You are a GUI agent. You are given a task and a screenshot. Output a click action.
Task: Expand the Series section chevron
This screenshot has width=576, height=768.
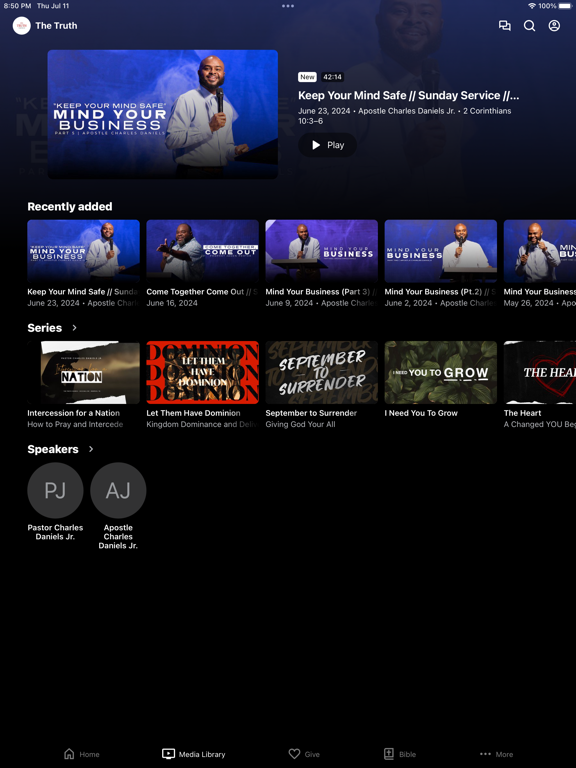pyautogui.click(x=74, y=328)
